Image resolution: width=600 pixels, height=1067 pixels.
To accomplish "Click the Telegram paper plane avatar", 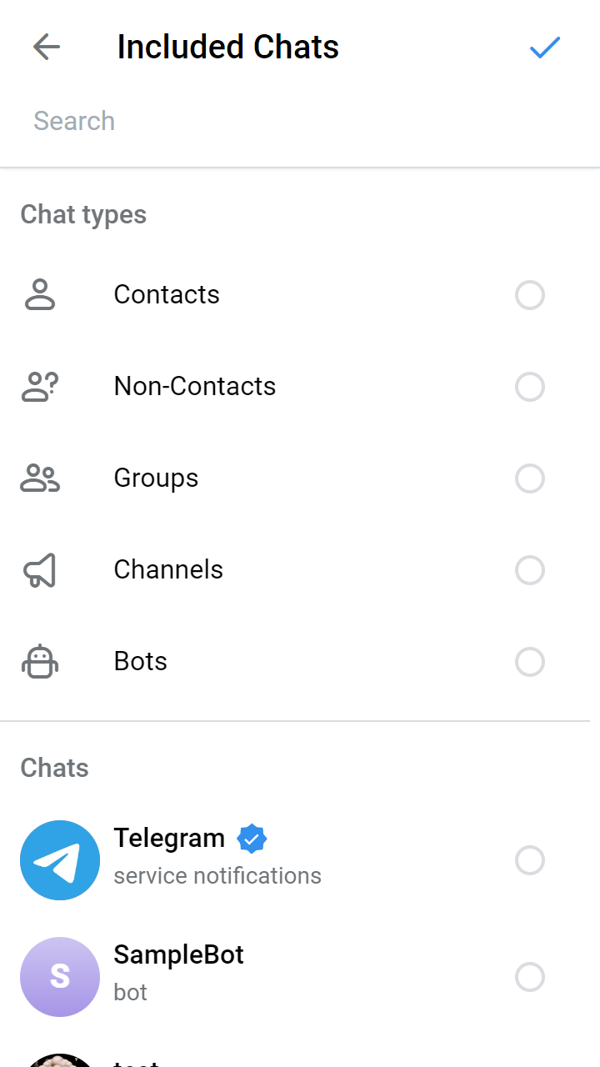I will point(60,860).
